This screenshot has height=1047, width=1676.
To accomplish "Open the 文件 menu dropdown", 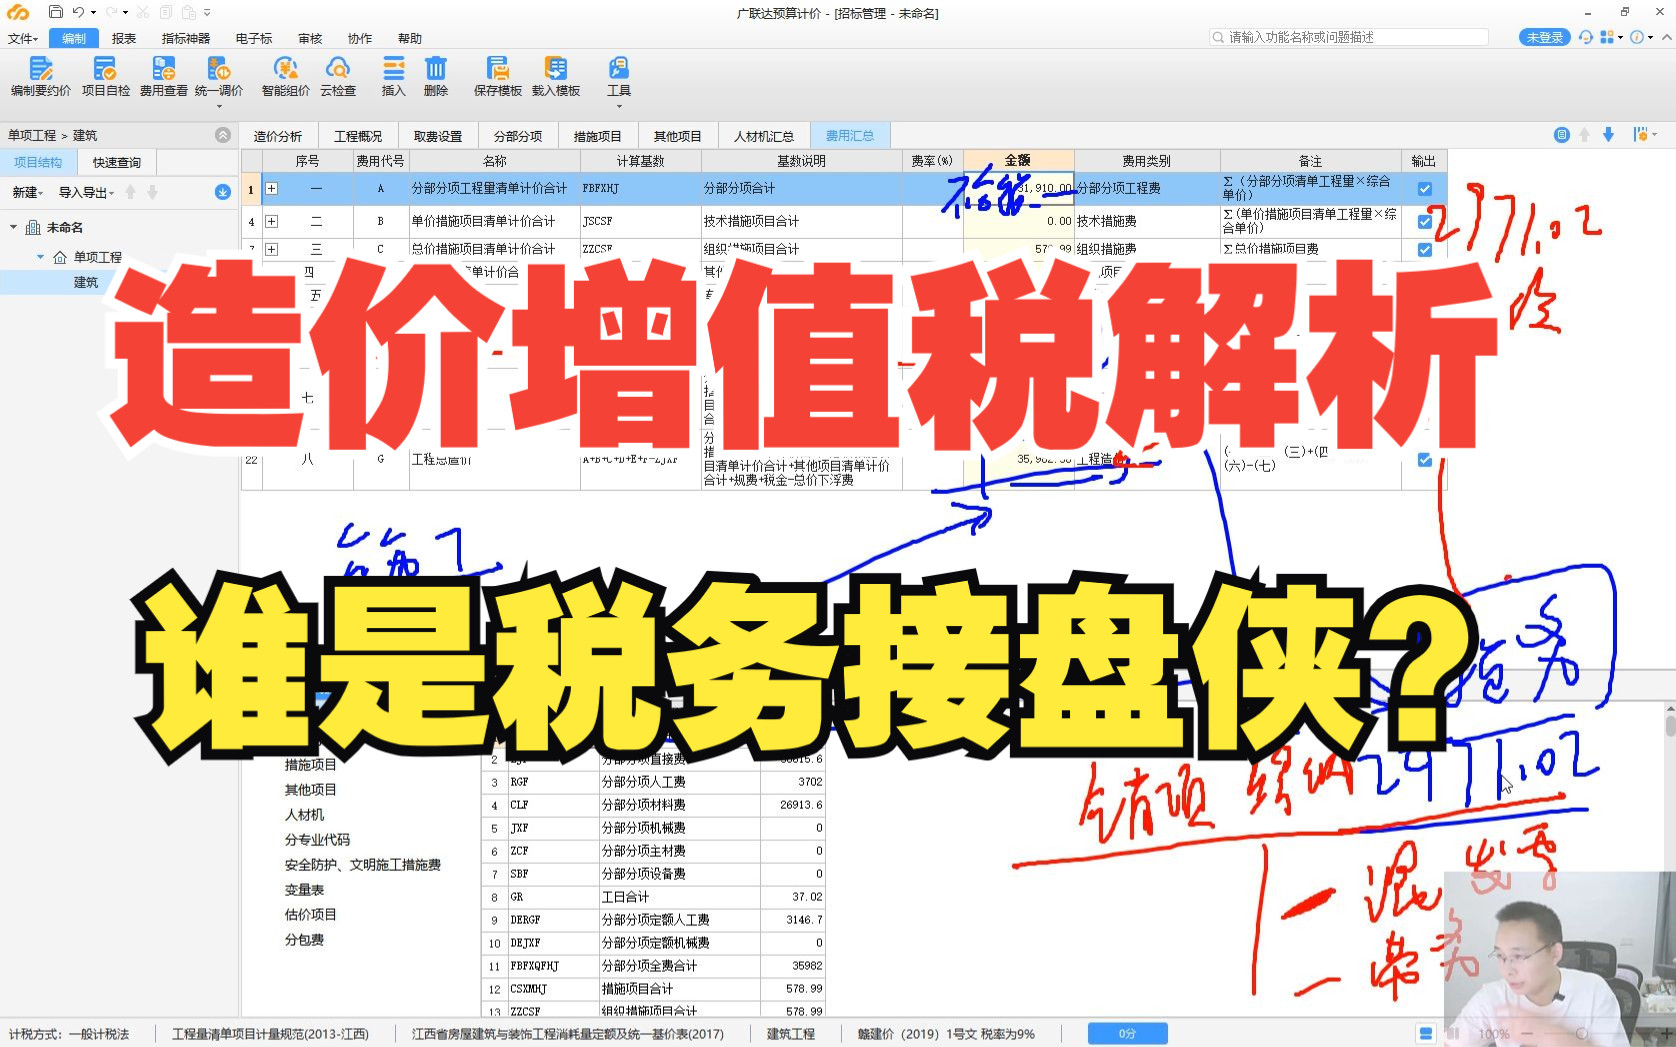I will (x=22, y=38).
